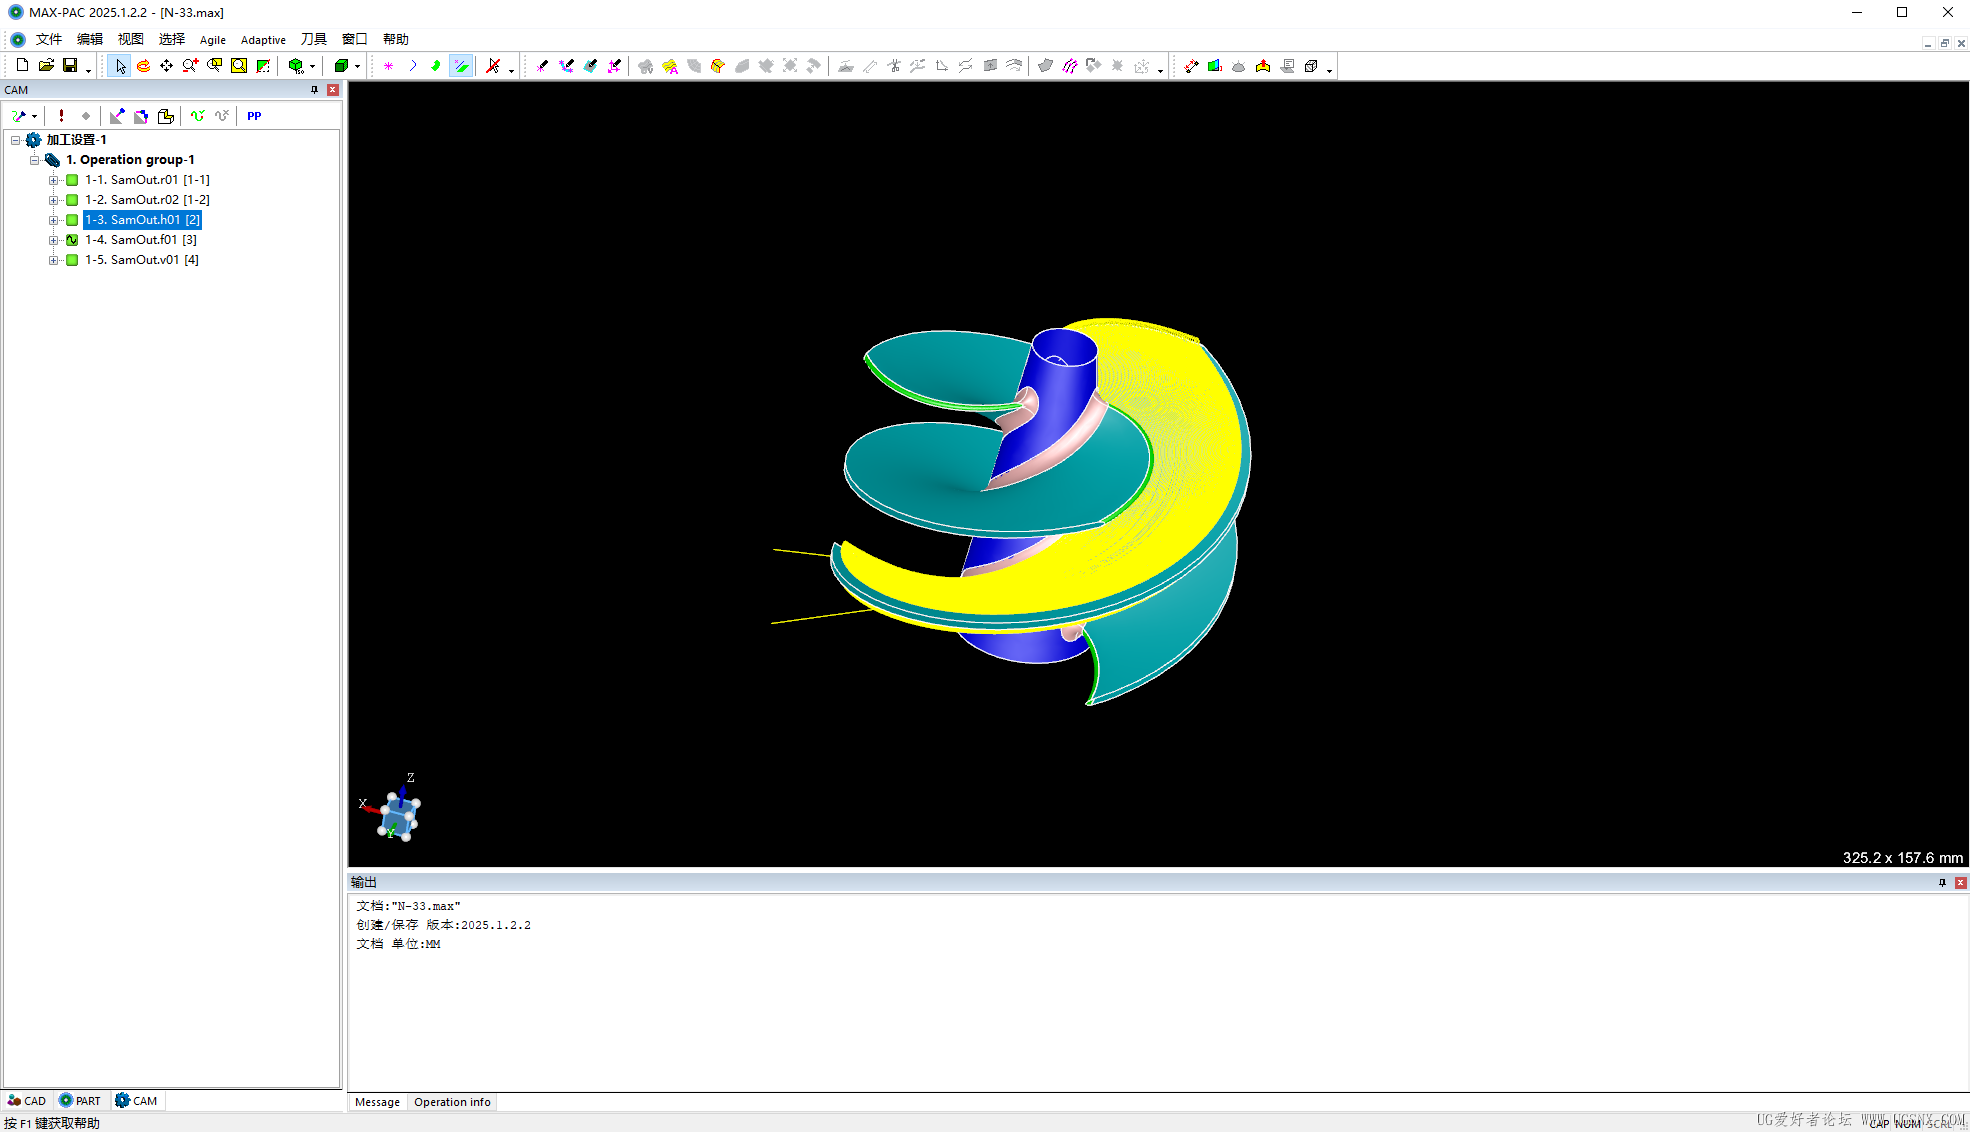This screenshot has width=1970, height=1132.
Task: Click the tool edit icon in CAM panel
Action: pos(117,116)
